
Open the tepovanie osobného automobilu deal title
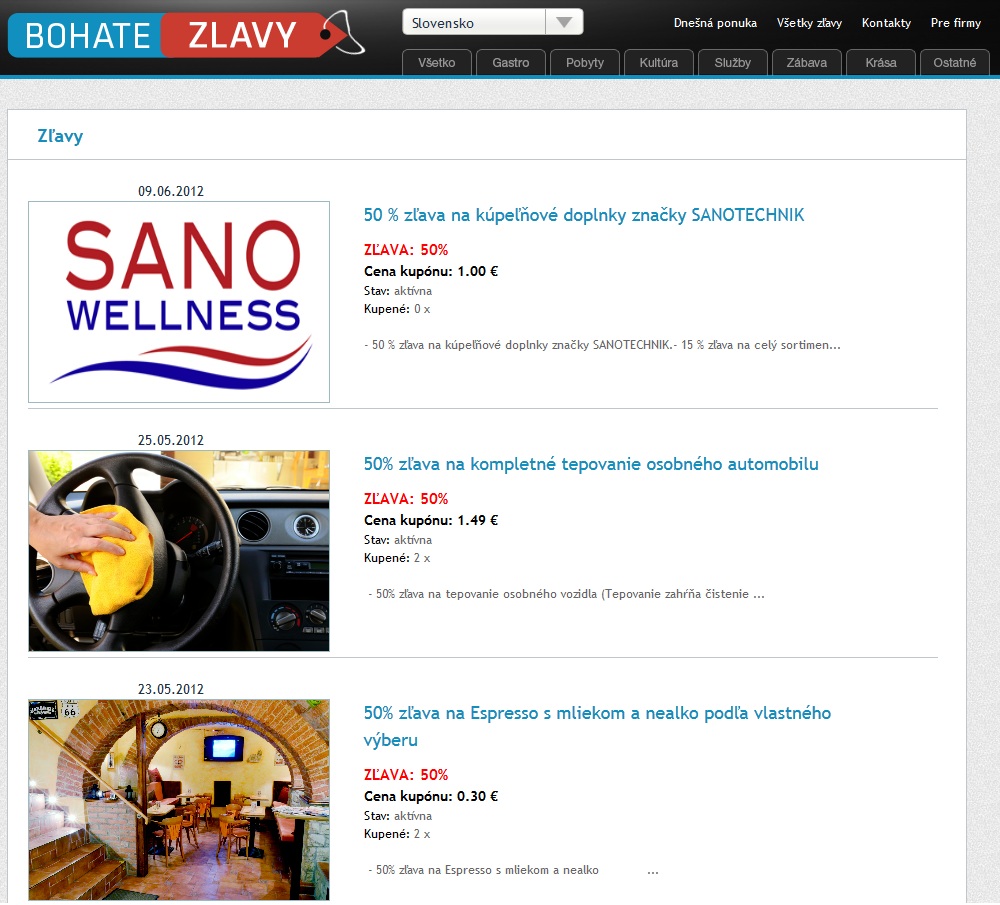click(x=591, y=464)
